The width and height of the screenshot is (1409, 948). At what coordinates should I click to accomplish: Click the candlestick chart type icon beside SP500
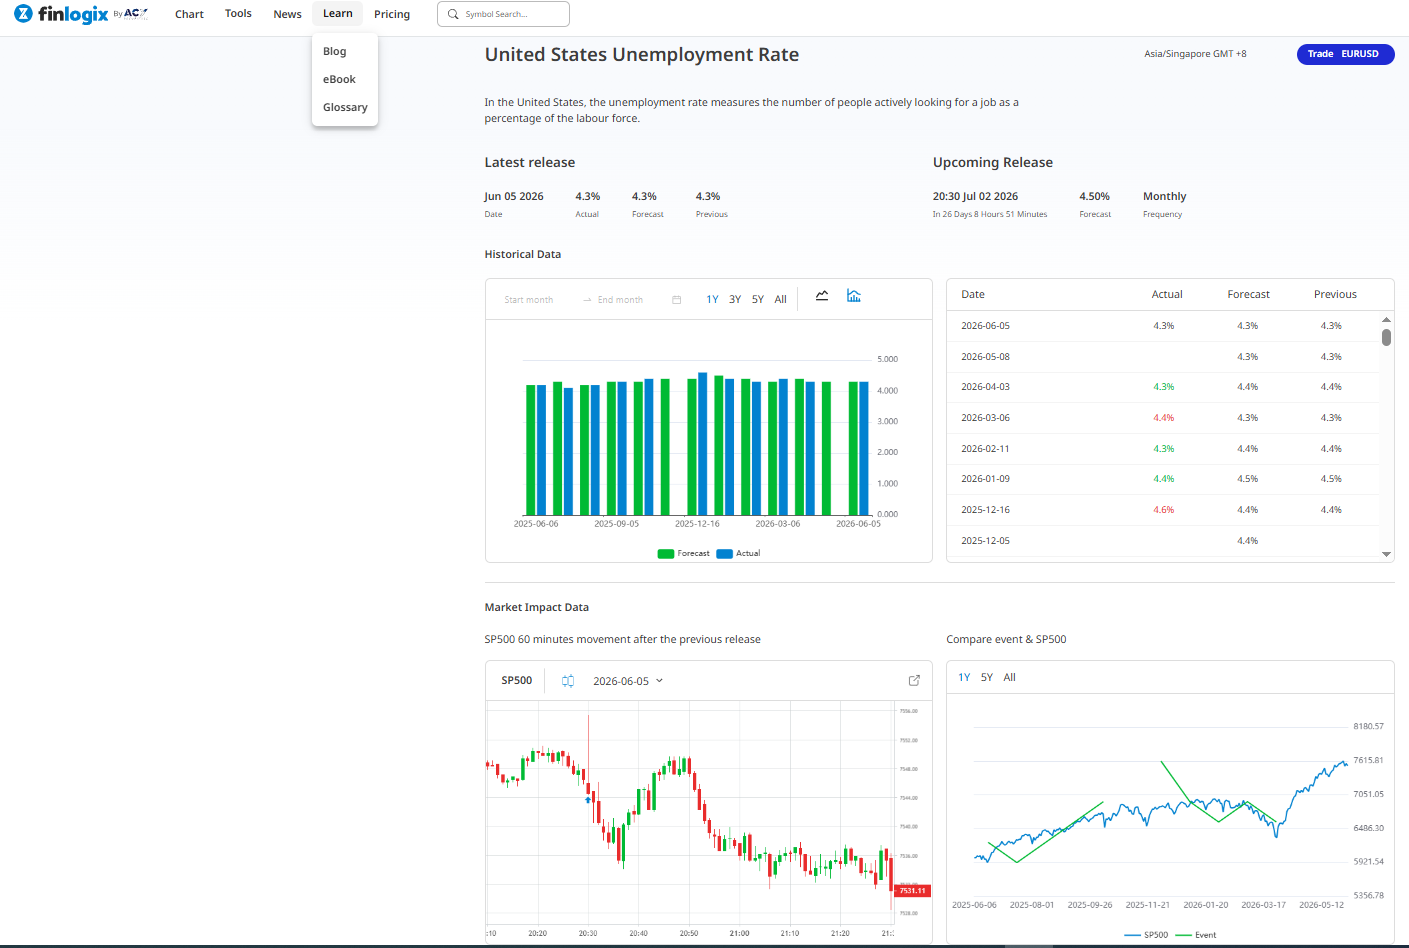click(568, 681)
